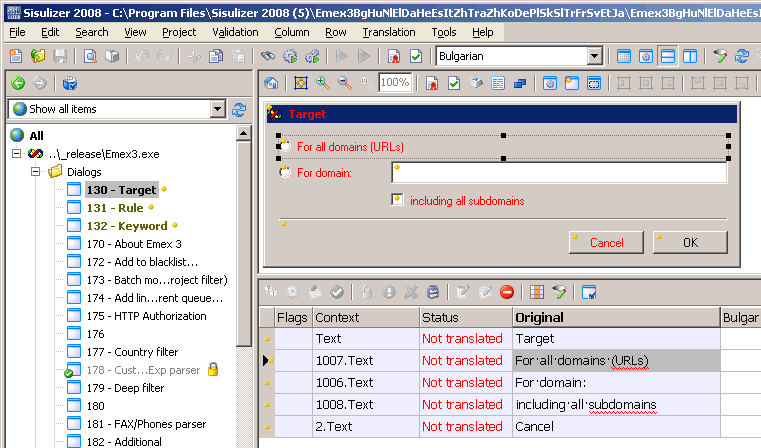This screenshot has width=761, height=448.
Task: Click the zoom out magnifier icon
Action: click(x=345, y=83)
